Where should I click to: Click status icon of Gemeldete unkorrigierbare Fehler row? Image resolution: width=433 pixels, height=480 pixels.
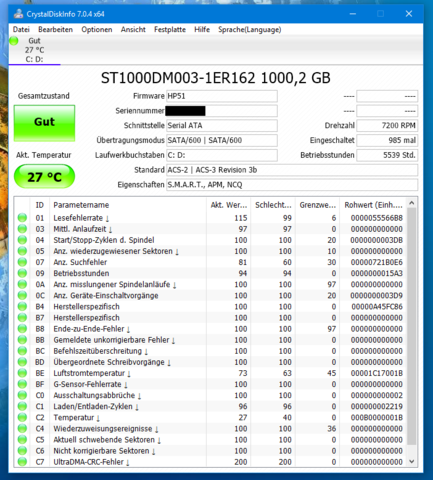tap(22, 340)
